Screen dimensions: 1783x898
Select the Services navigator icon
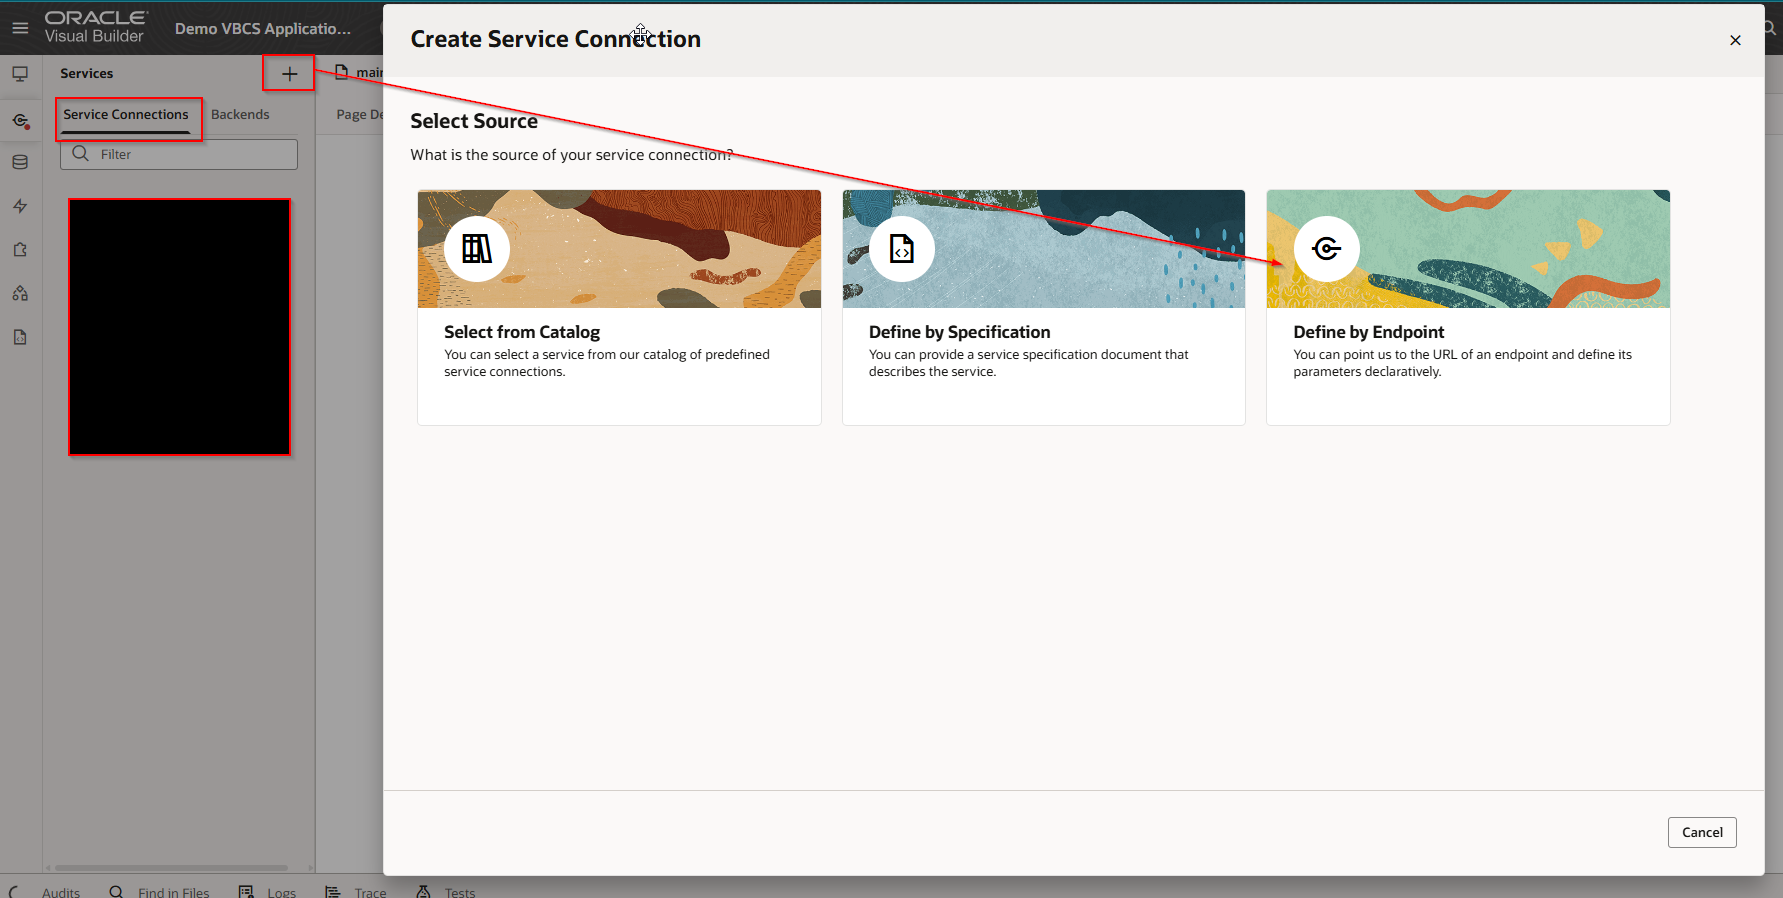(20, 120)
